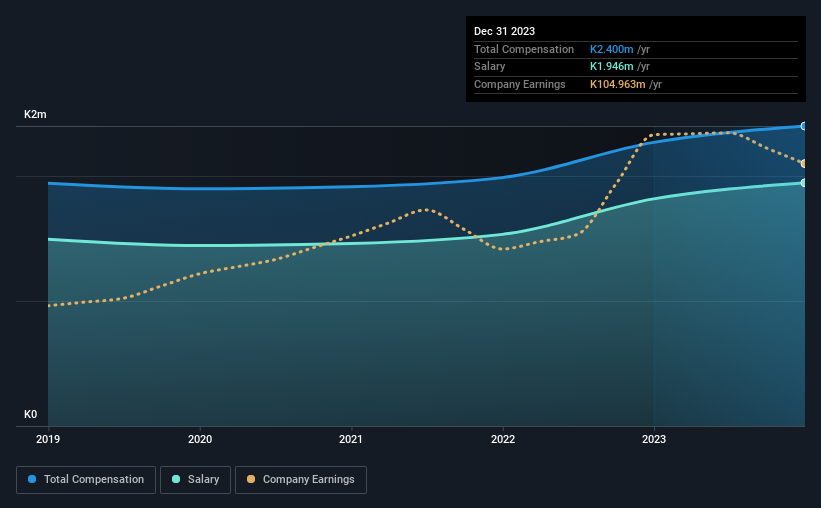
Task: Click the K104.963m company earnings value
Action: [x=617, y=84]
